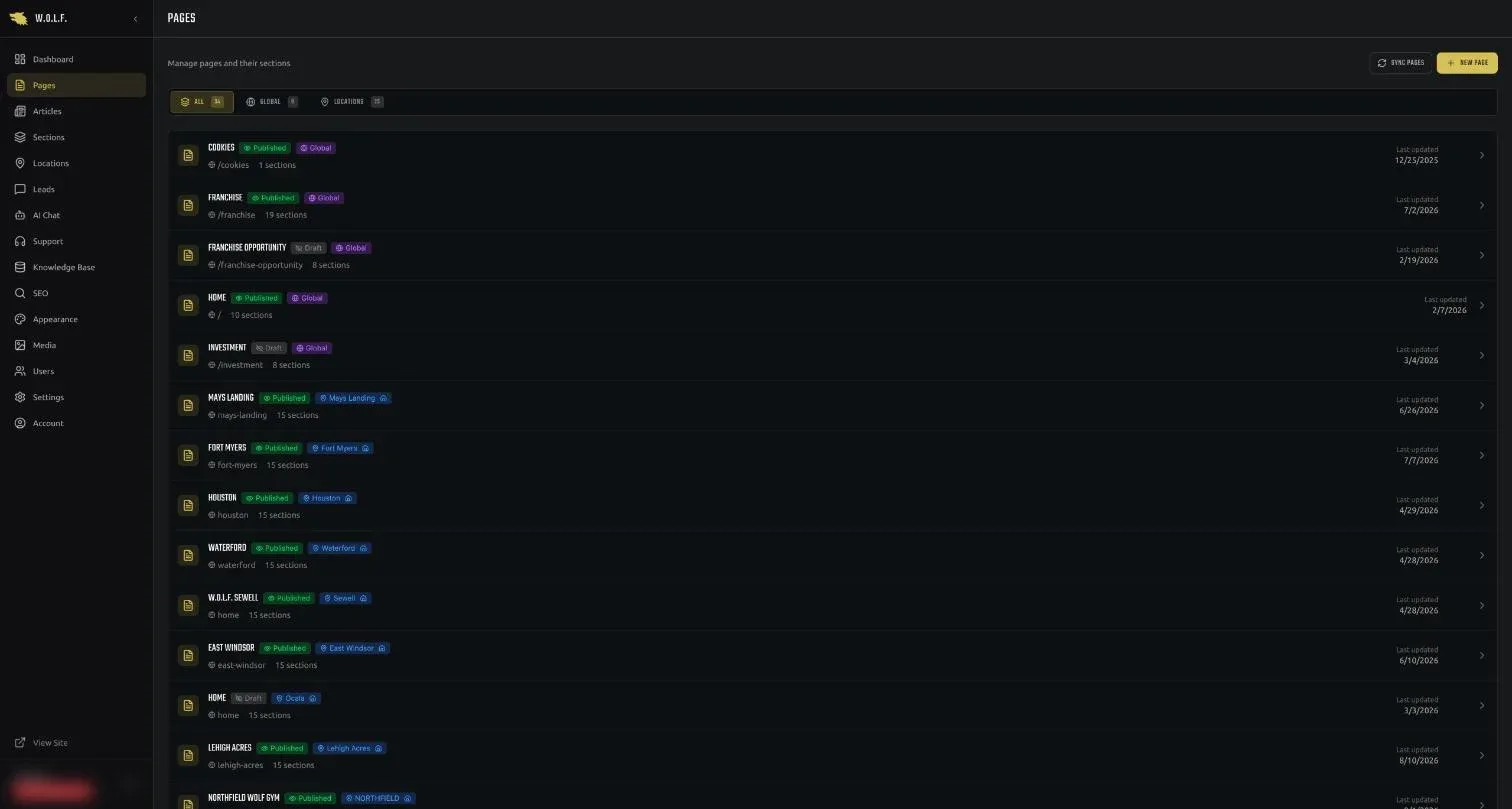Click the Settings gear icon
The width and height of the screenshot is (1512, 809).
coord(20,397)
